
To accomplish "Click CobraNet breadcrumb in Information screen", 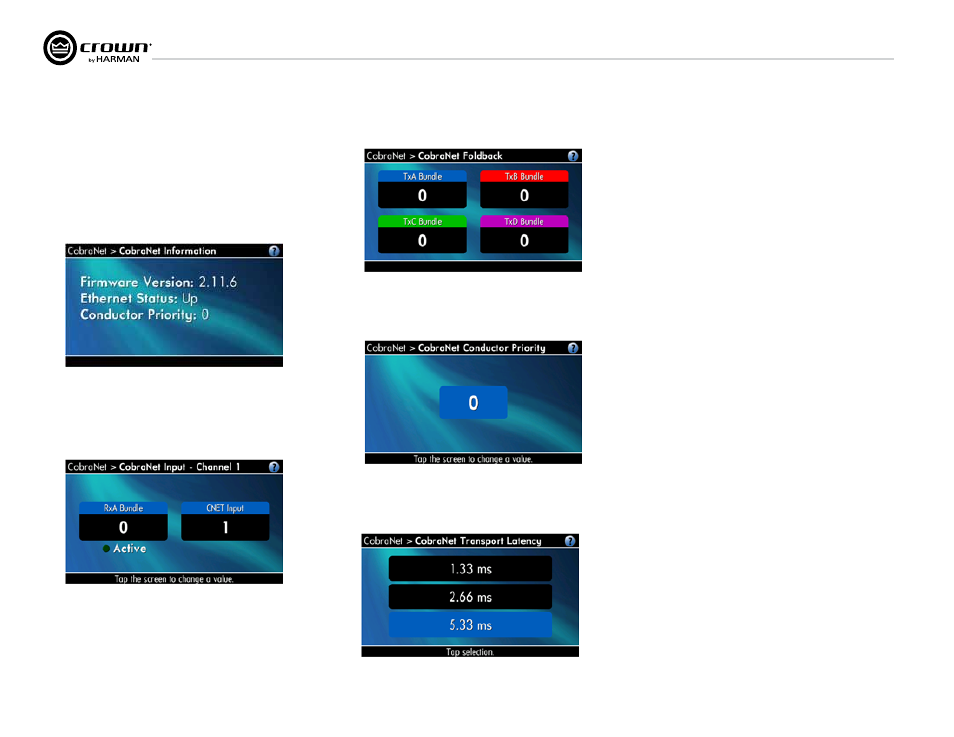I will 87,251.
